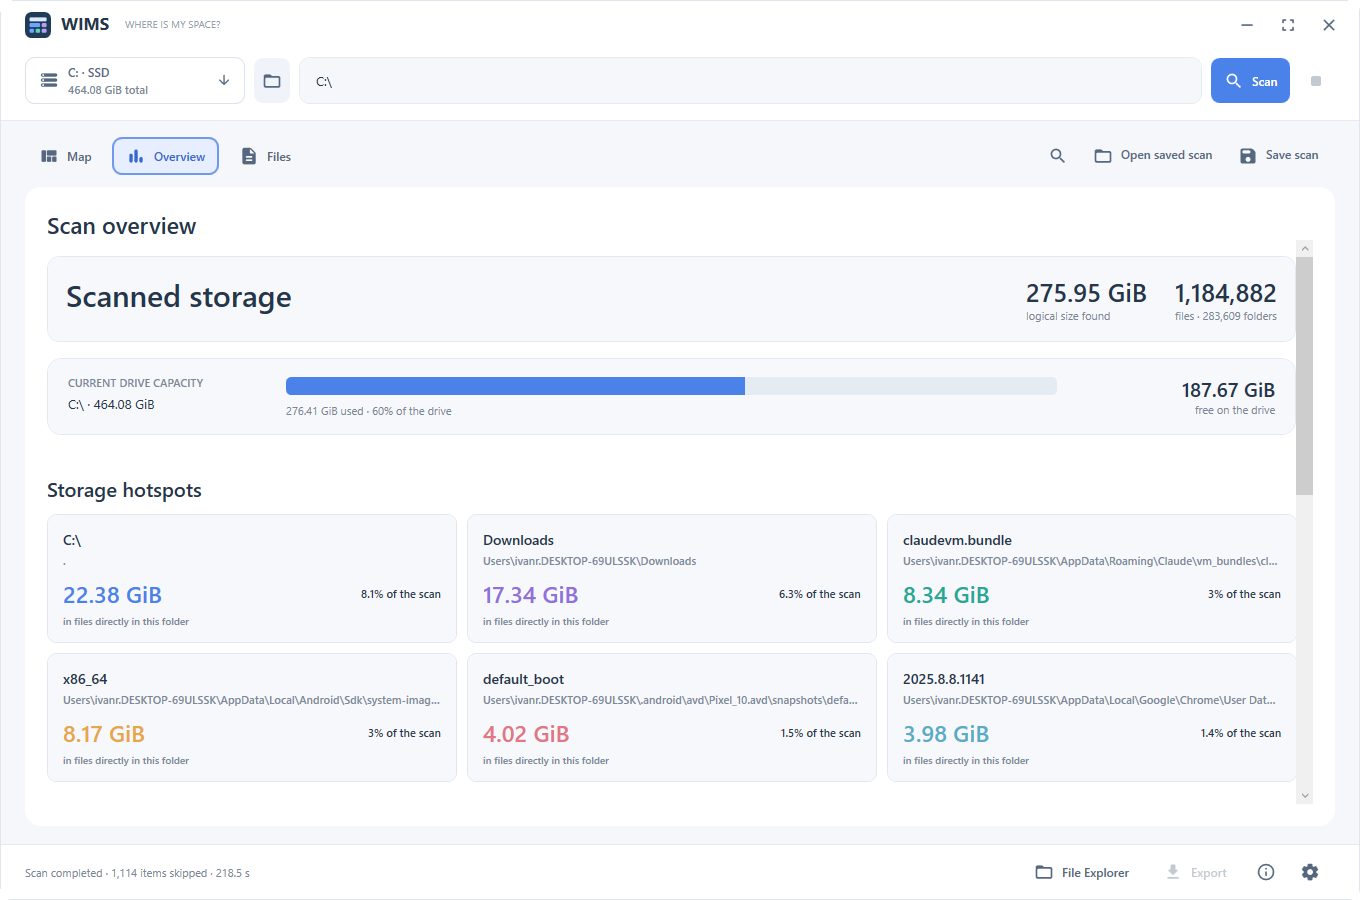Screen dimensions: 1360x900
Task: Click the stop scan square icon
Action: [x=1316, y=81]
